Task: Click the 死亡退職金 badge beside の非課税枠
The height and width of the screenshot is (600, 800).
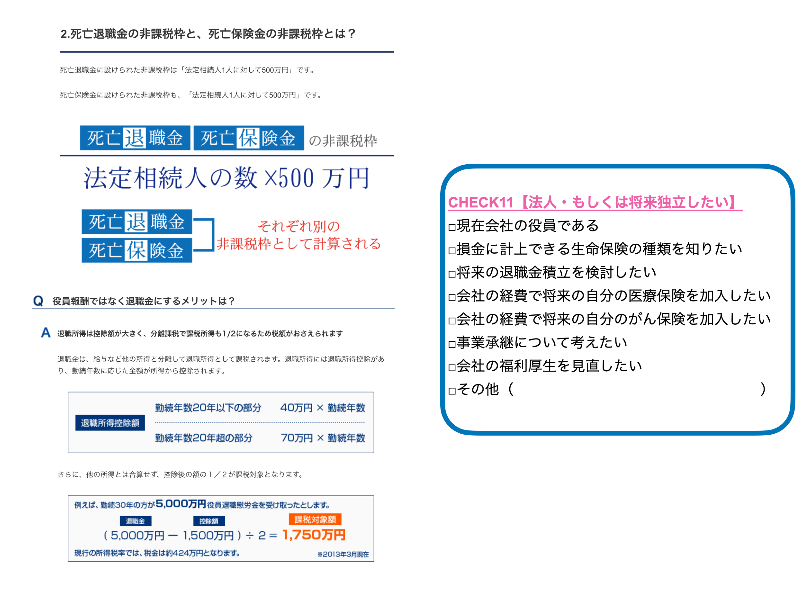Action: point(134,140)
